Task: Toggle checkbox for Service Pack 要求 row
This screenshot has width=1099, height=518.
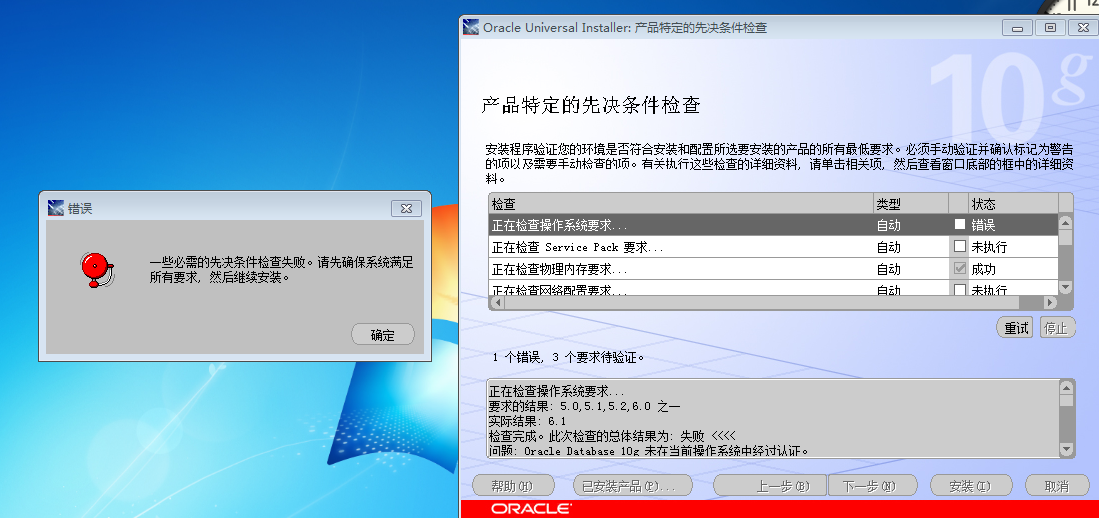Action: pos(960,247)
